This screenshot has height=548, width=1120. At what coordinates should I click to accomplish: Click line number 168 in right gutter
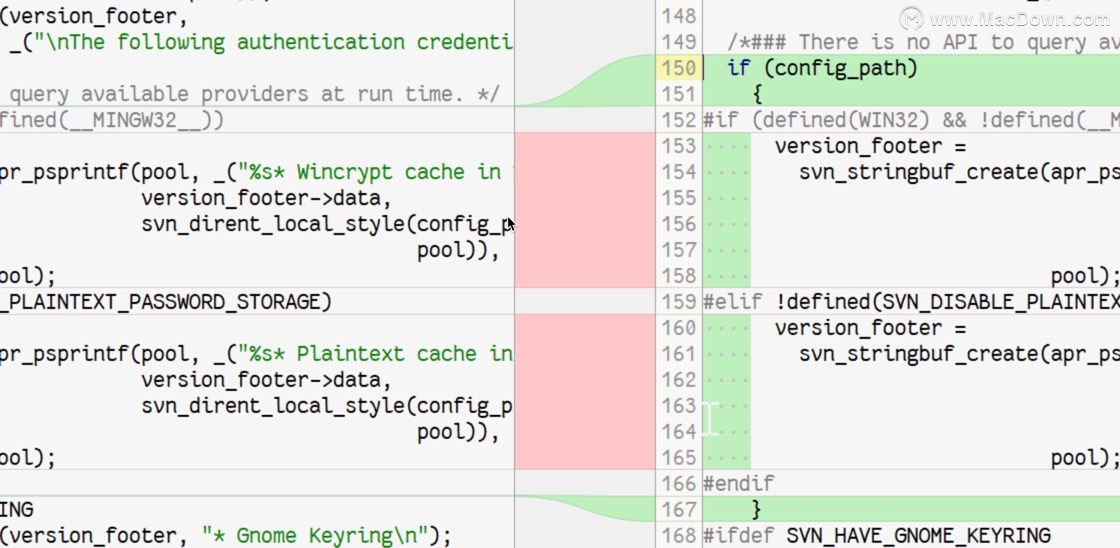(679, 535)
